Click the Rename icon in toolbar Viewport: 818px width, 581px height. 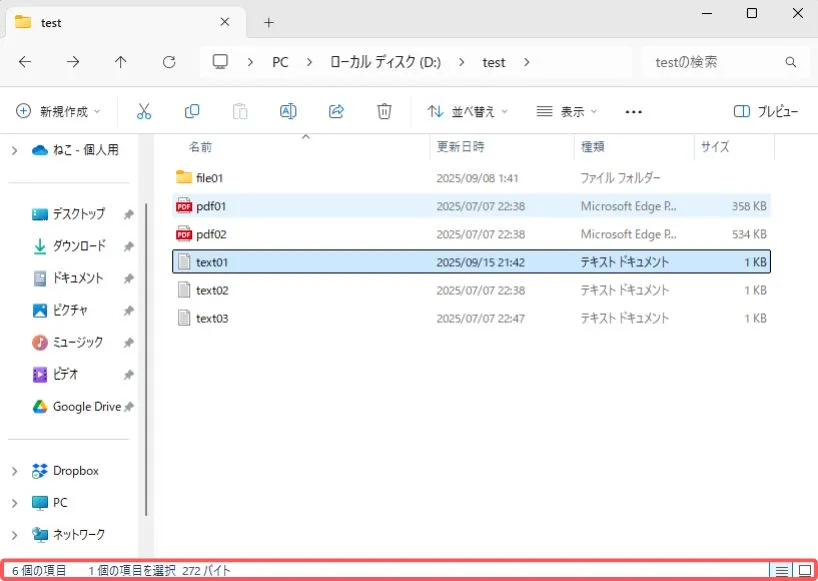[x=288, y=111]
